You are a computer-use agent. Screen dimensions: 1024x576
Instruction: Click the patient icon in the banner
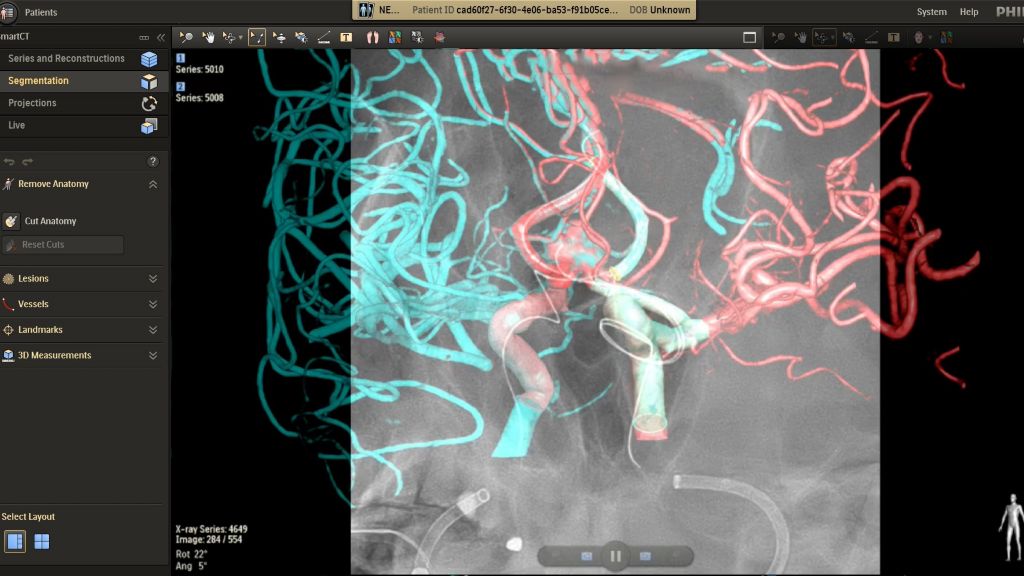pyautogui.click(x=366, y=10)
